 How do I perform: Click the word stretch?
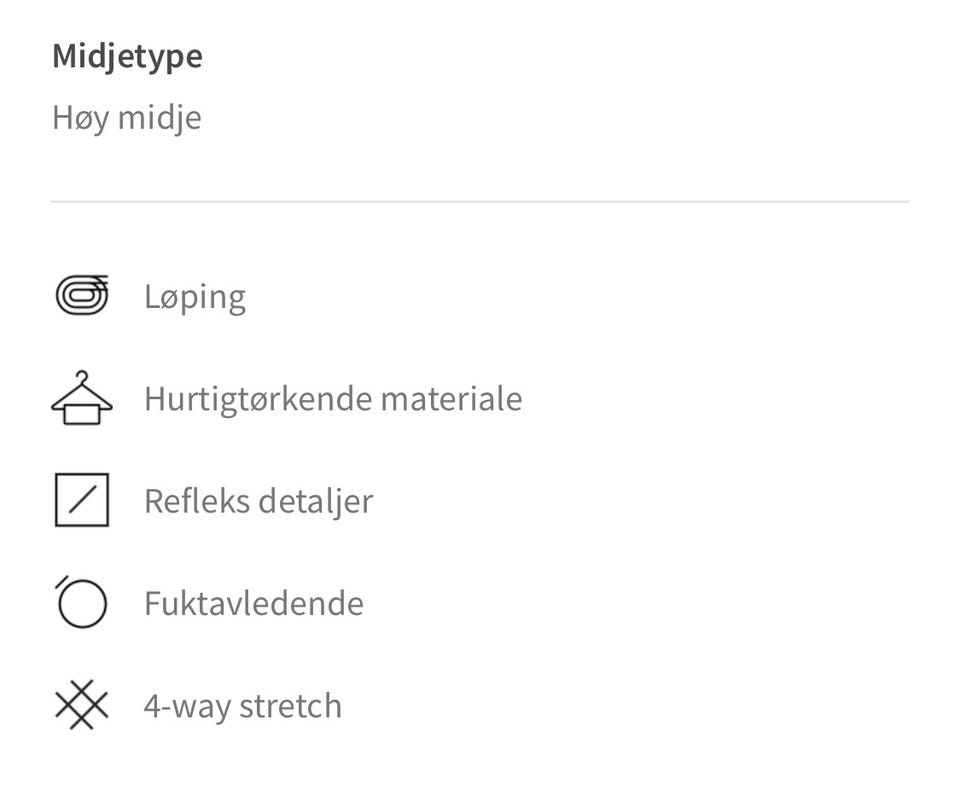(x=290, y=706)
